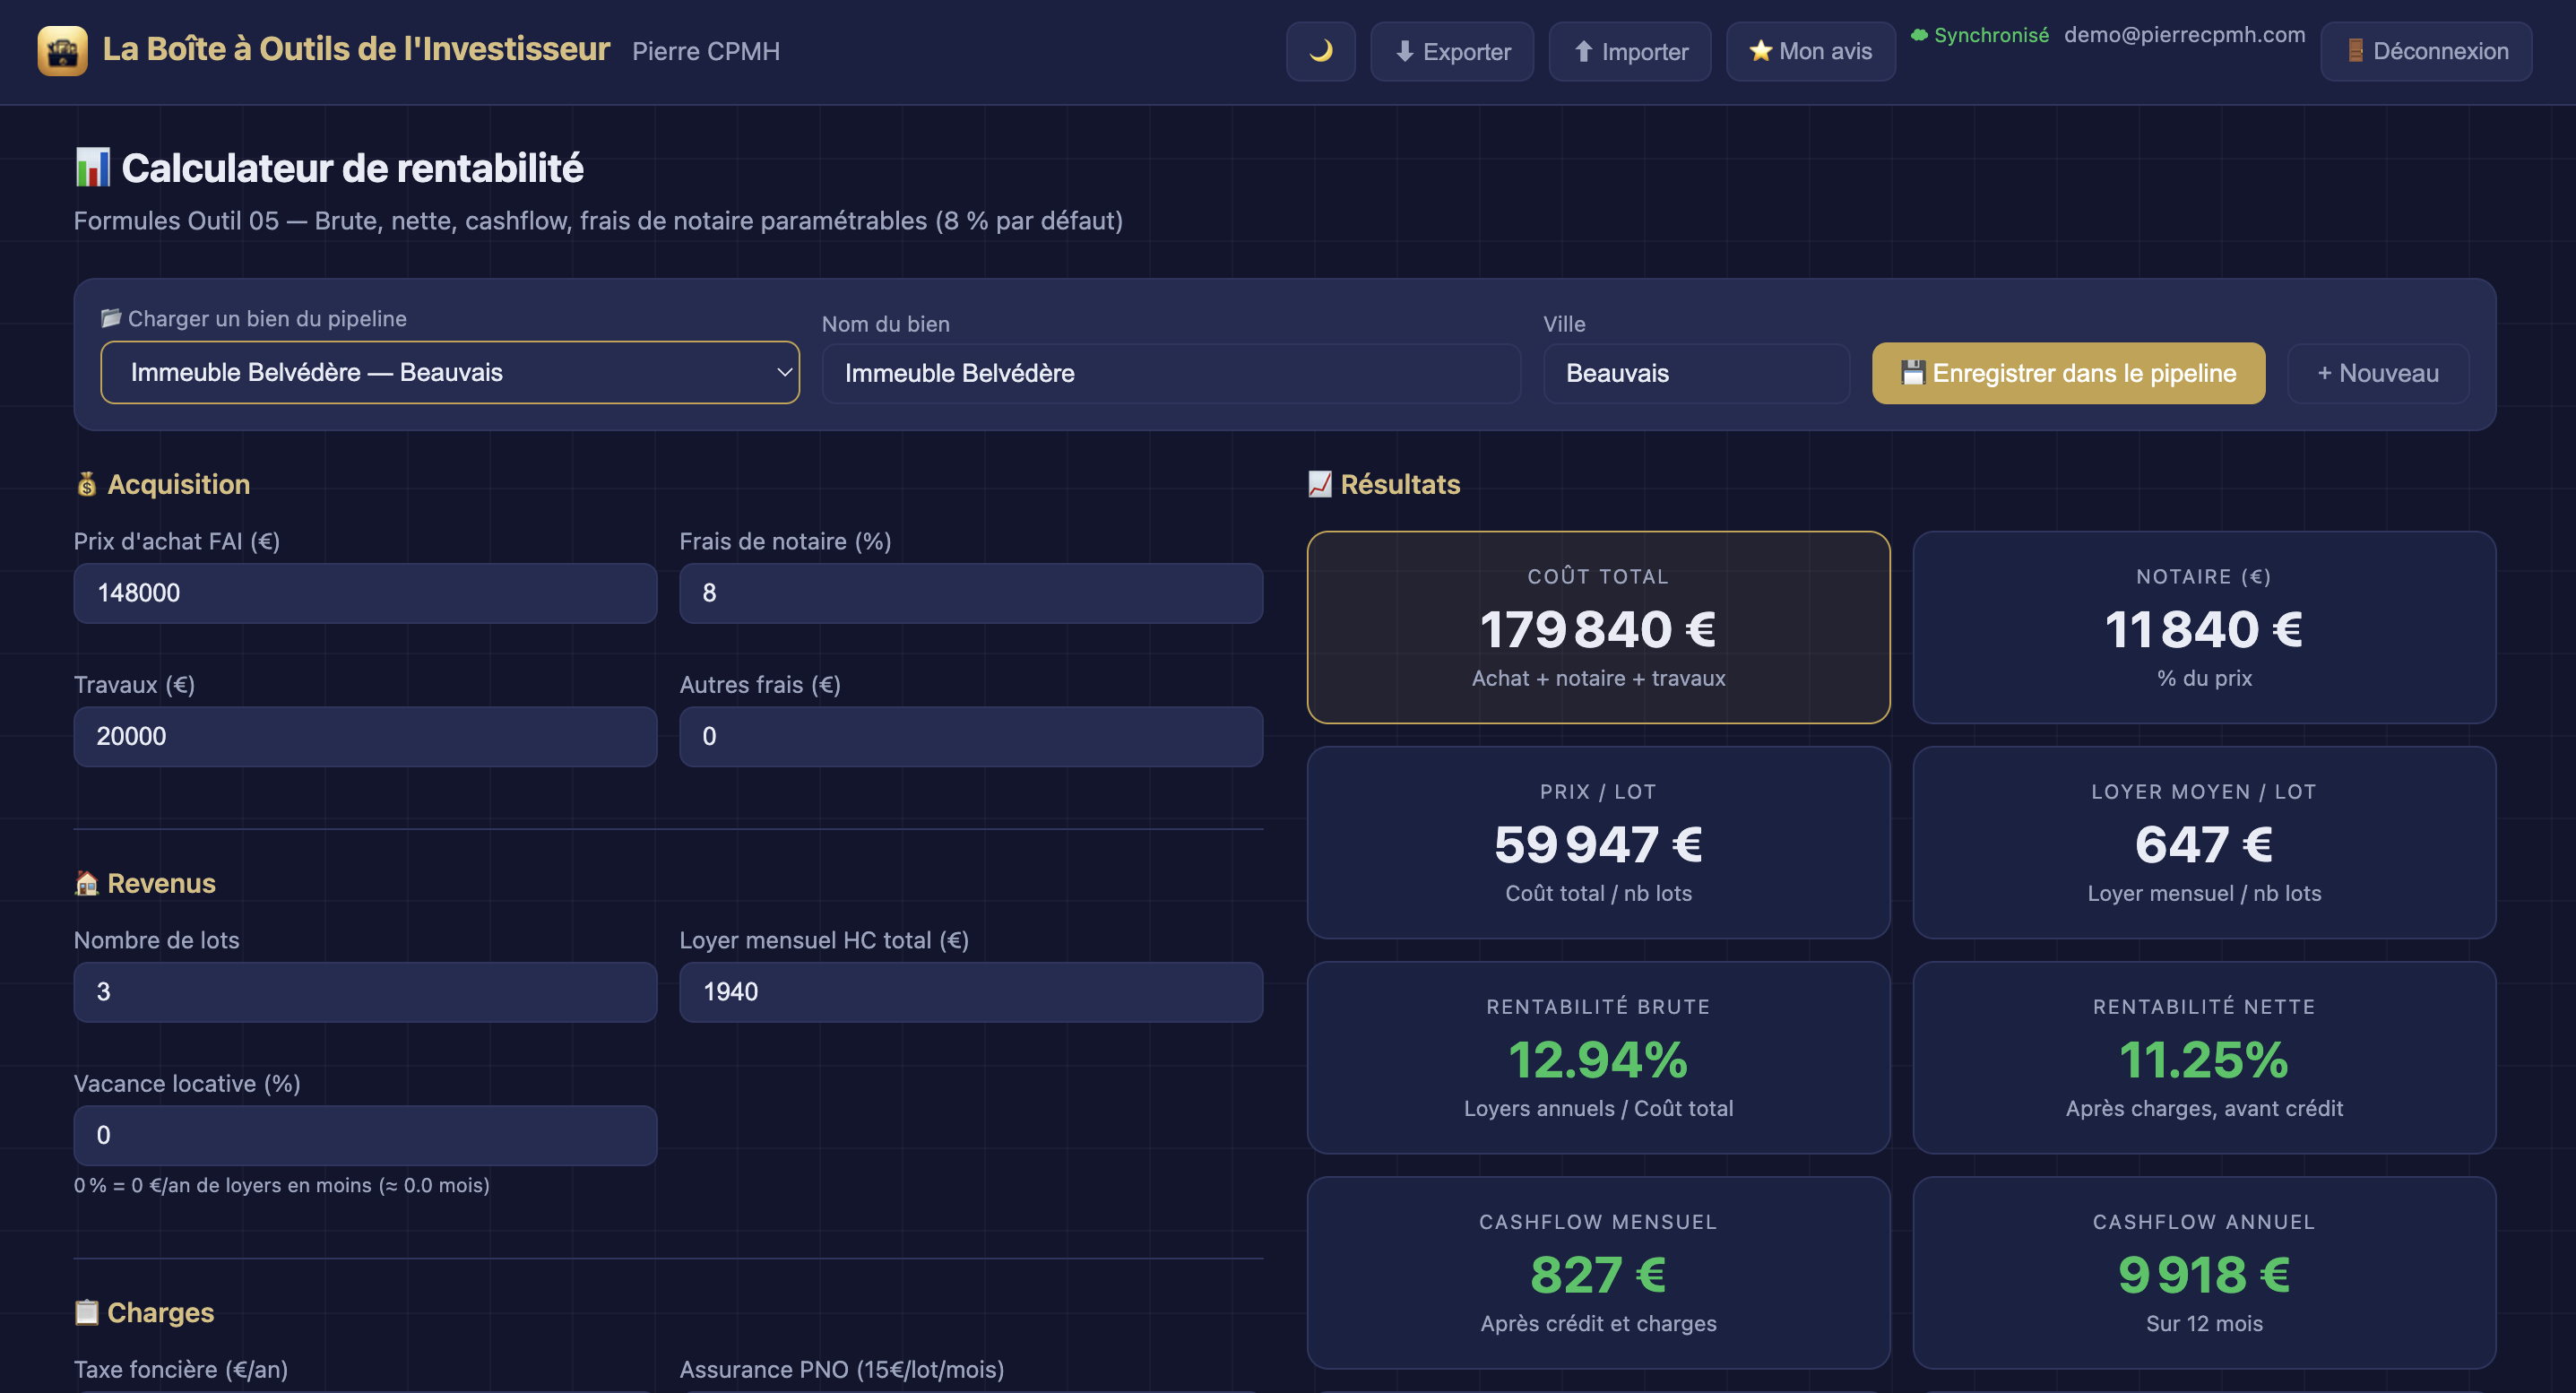Click the La Boîte à Outils de l'Investisseur title

[356, 49]
